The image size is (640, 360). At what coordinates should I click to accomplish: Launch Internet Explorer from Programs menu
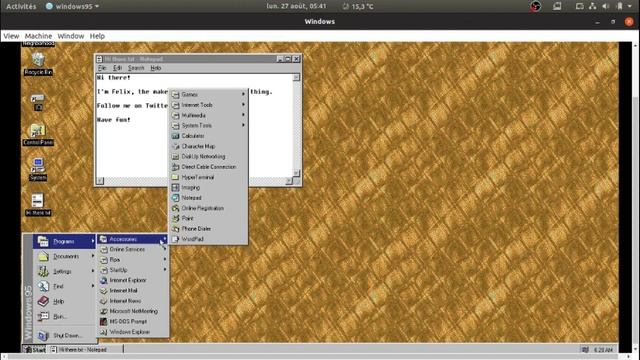click(133, 280)
